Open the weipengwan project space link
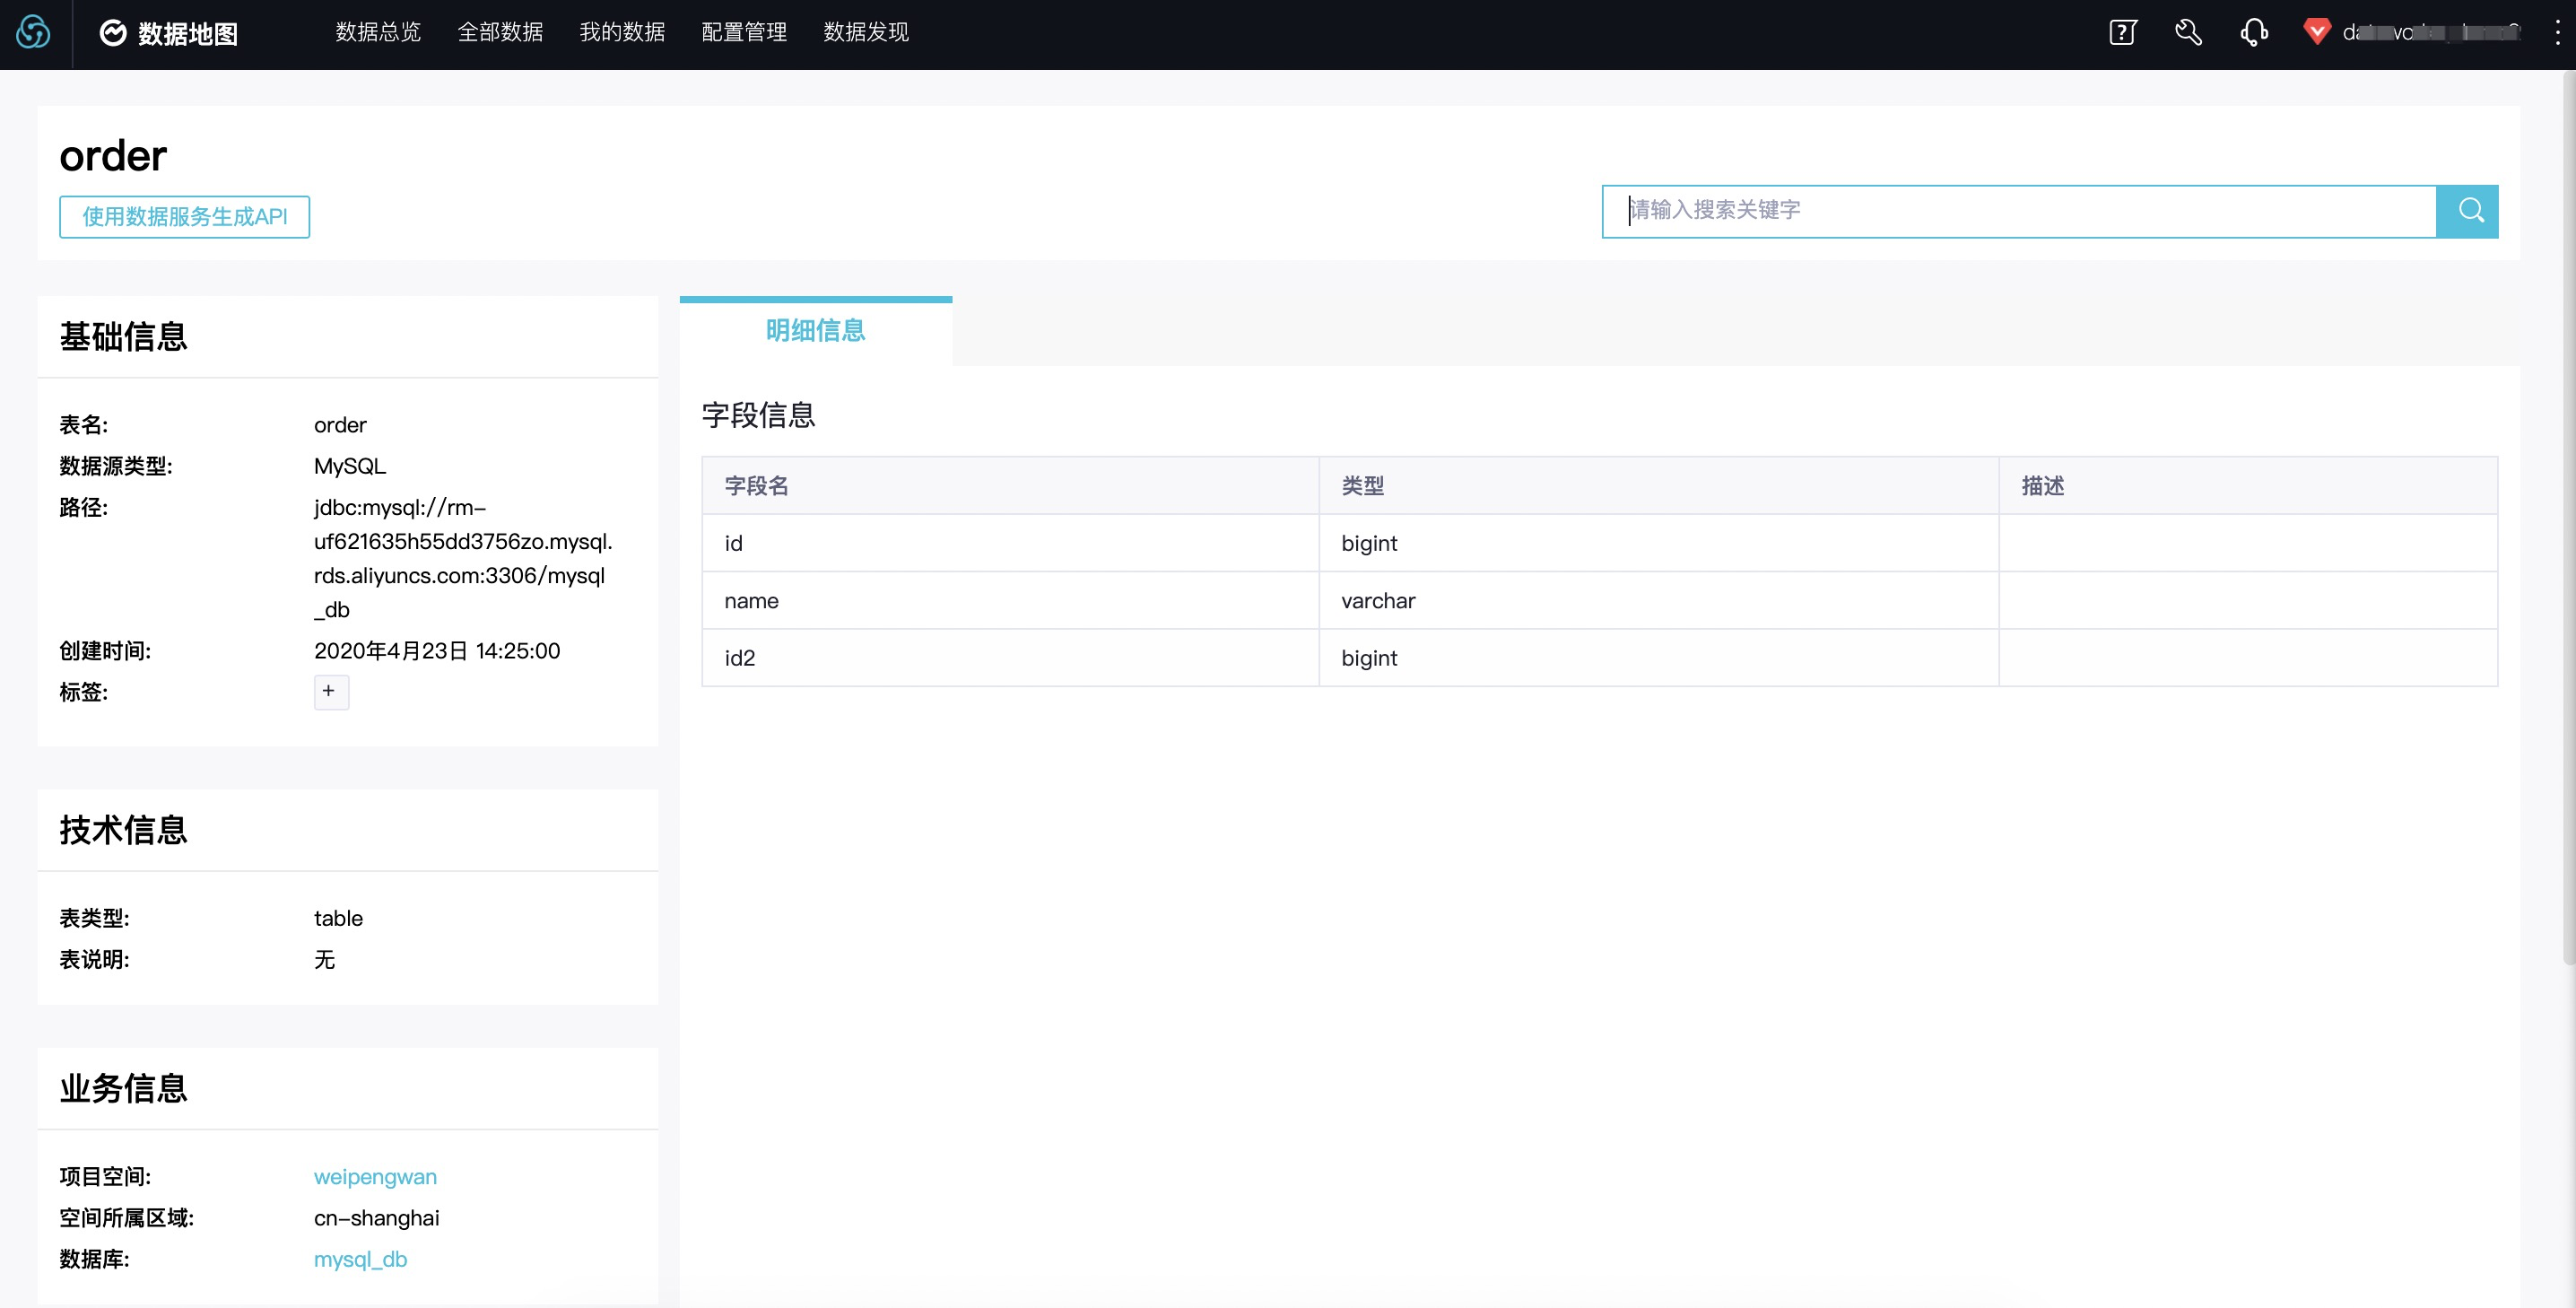Screen dimensions: 2576x1308 click(x=375, y=1176)
